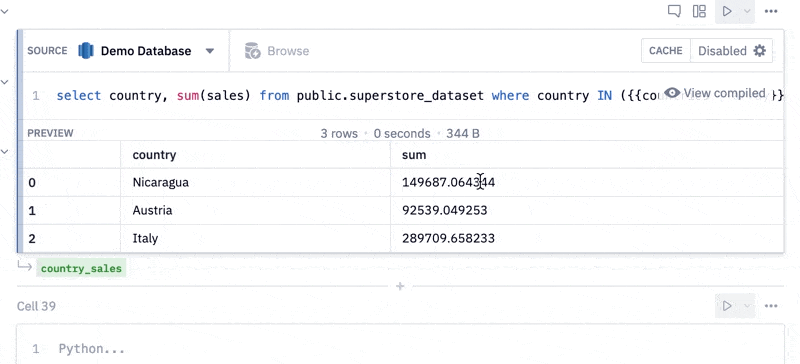Expand the run options arrow beside SQL play button
The image size is (800, 364).
[x=747, y=11]
